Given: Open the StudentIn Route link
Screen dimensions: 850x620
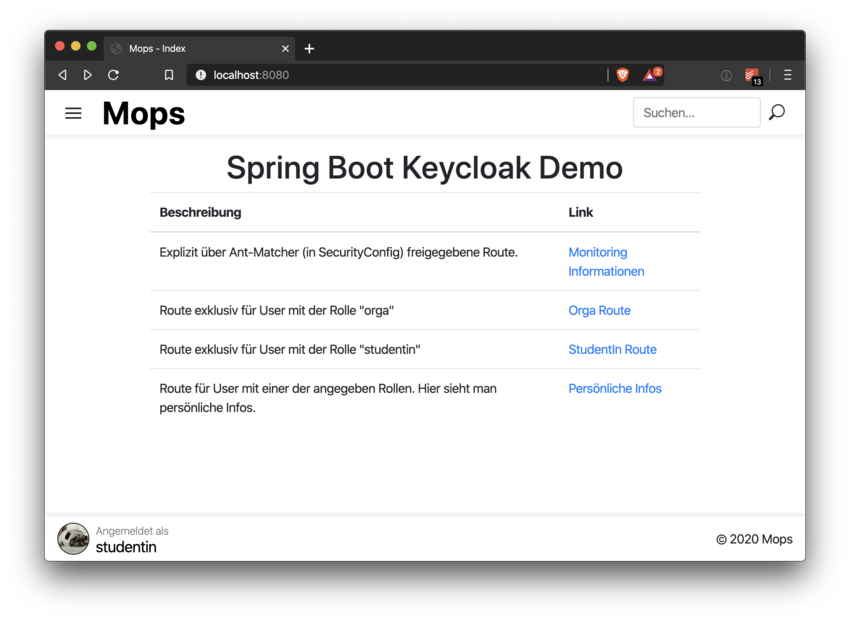Looking at the screenshot, I should [612, 350].
